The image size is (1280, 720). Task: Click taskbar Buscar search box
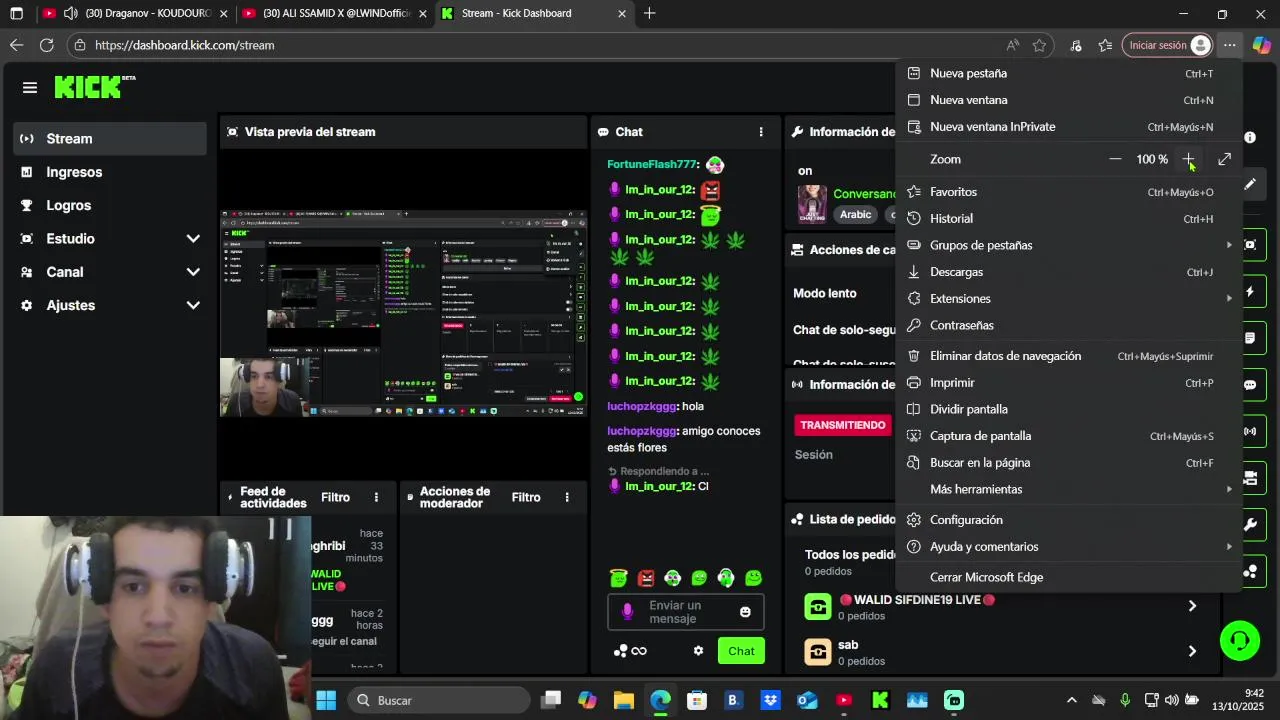[x=438, y=700]
